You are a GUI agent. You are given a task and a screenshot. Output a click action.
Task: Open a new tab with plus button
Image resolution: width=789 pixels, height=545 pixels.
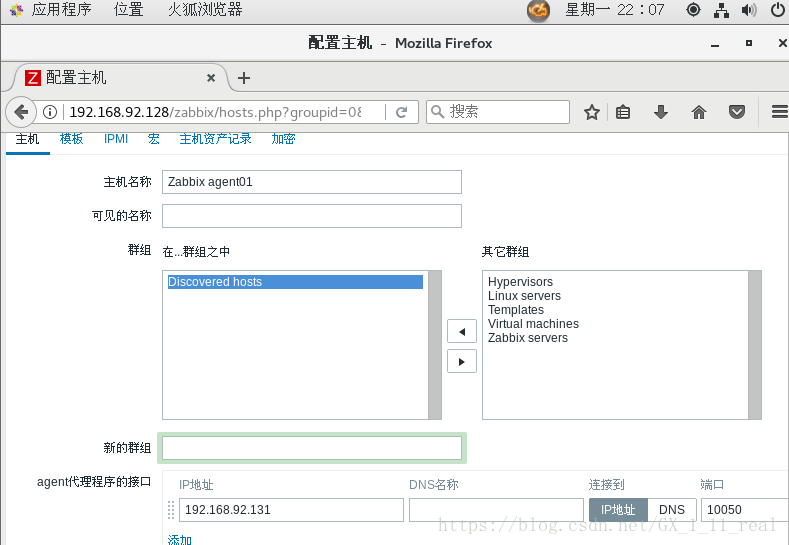(x=244, y=78)
